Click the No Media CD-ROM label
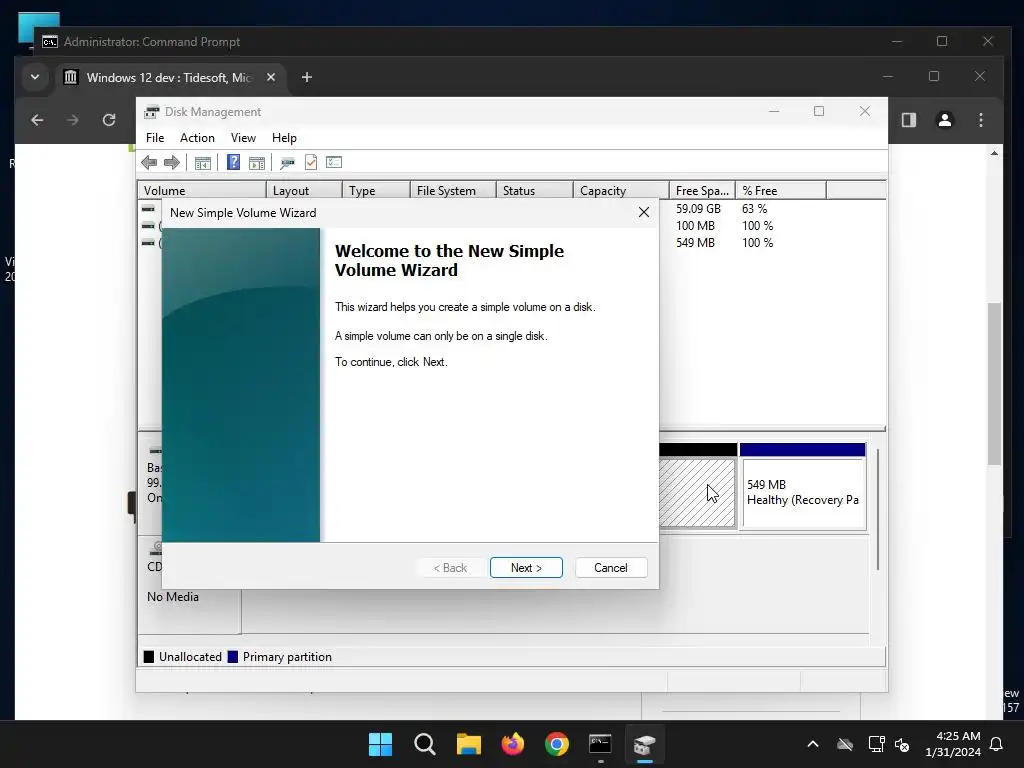Image resolution: width=1024 pixels, height=768 pixels. tap(172, 597)
